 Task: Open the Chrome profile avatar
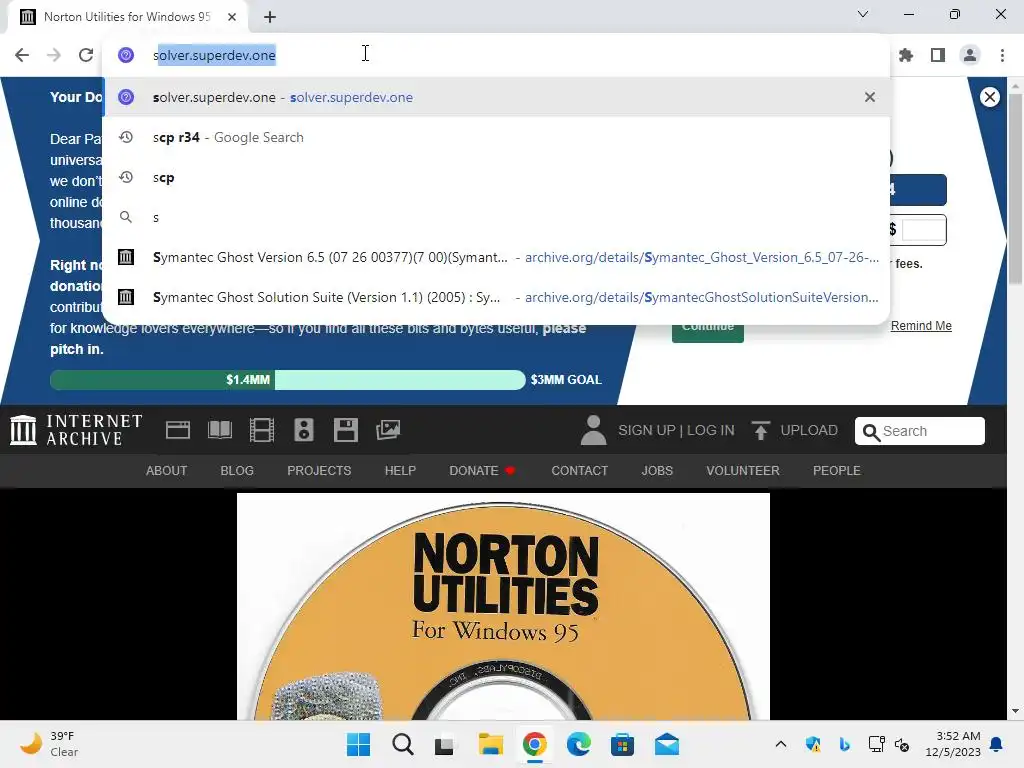coord(970,56)
